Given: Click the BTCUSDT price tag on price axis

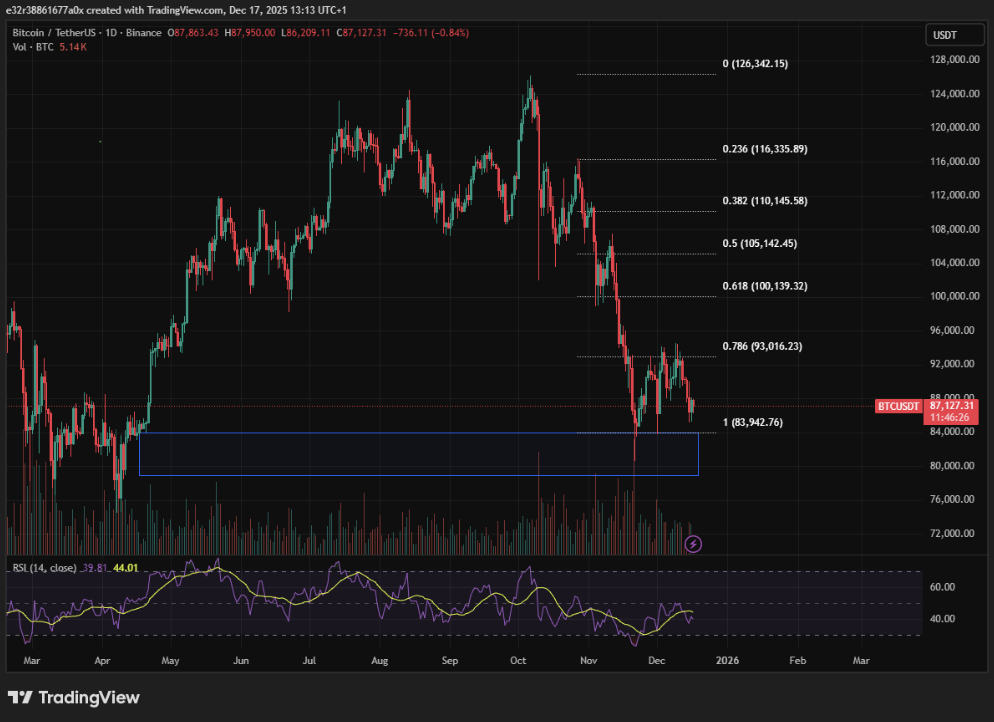Looking at the screenshot, I should tap(897, 406).
